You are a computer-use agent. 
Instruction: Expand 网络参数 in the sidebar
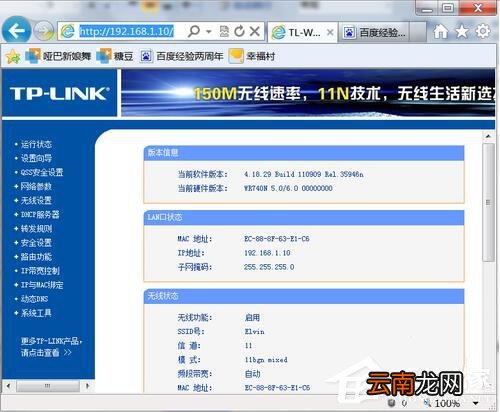pos(36,186)
